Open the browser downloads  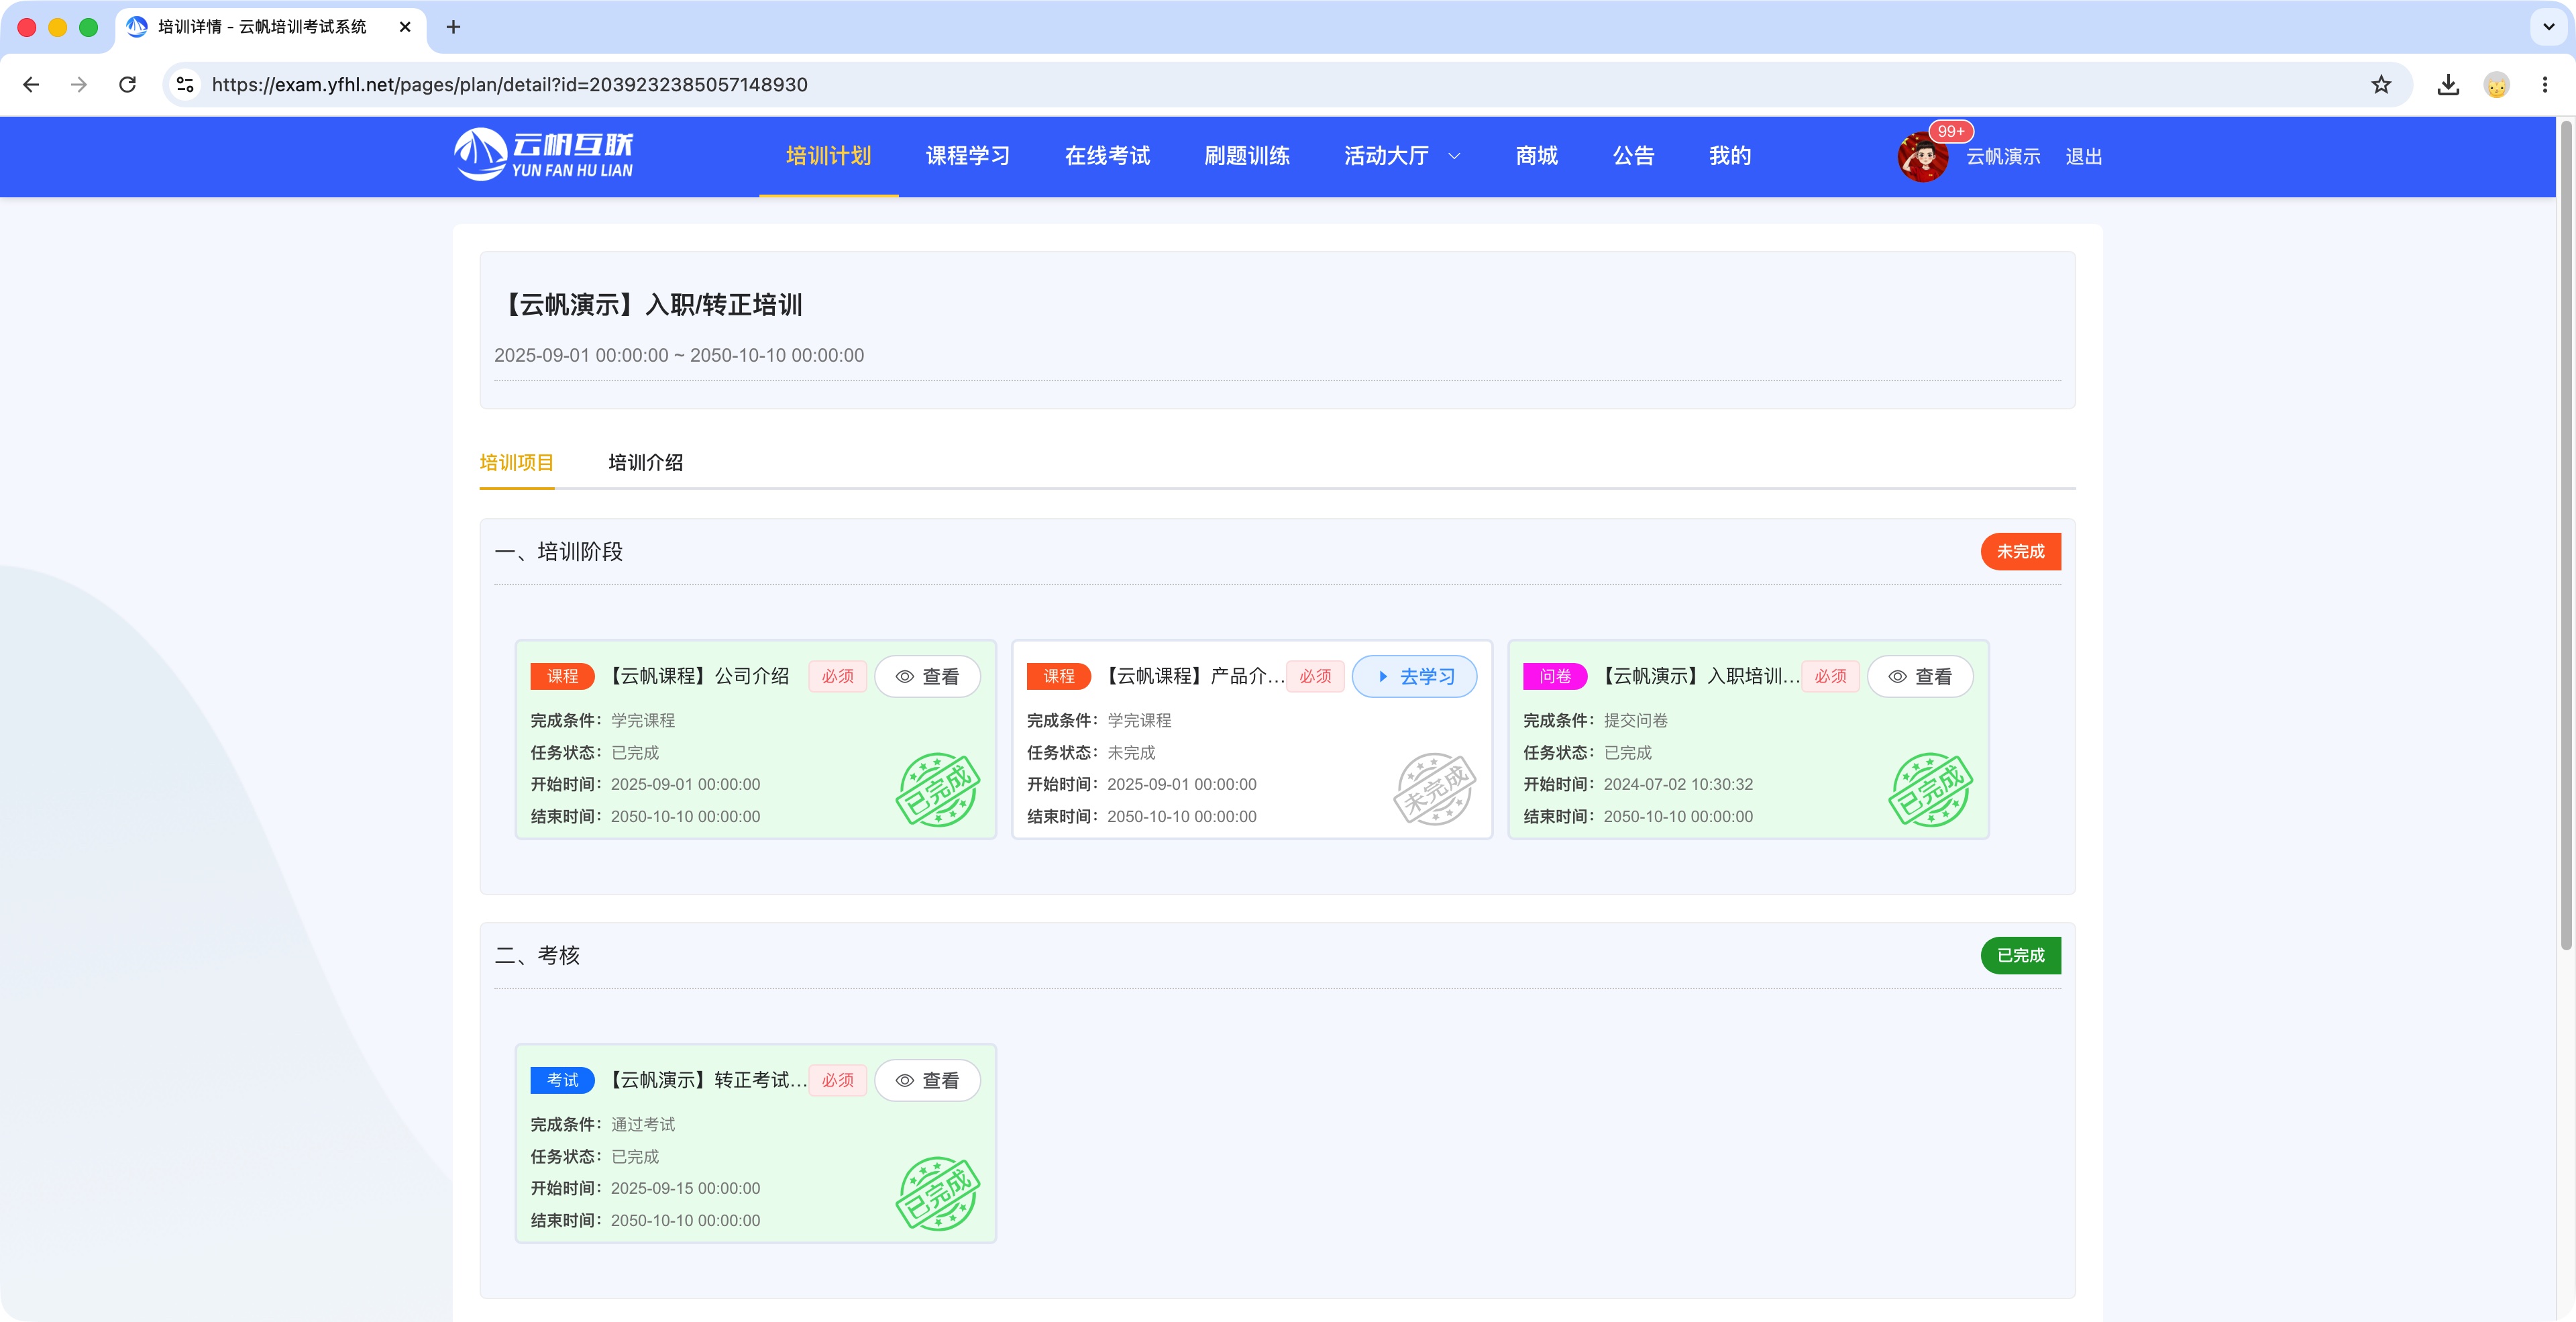pyautogui.click(x=2448, y=85)
